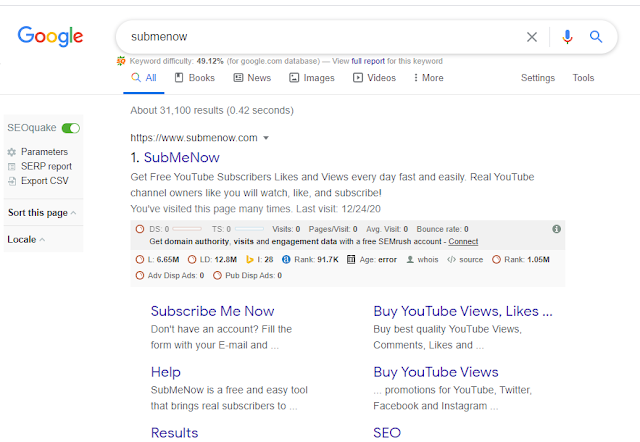
Task: Click the About 31,100 results text
Action: [x=212, y=111]
